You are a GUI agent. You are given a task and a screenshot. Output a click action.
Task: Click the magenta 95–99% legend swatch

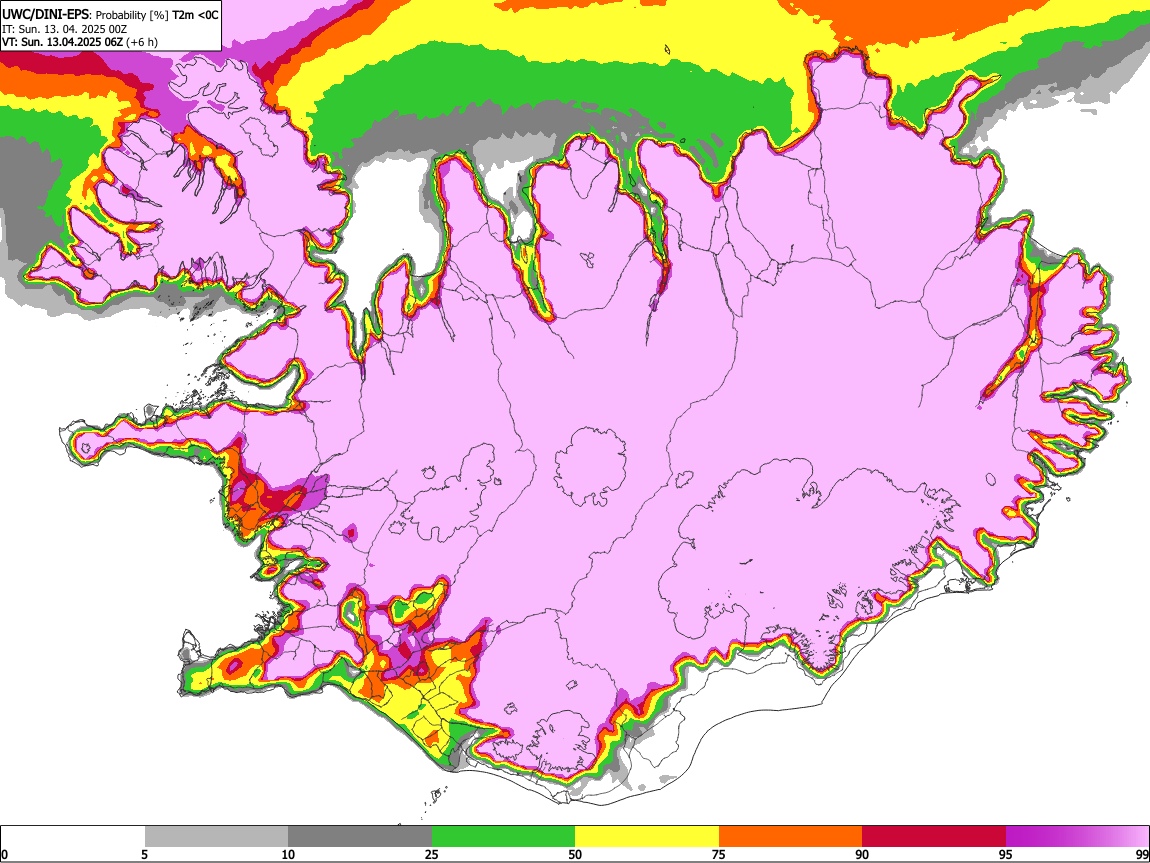(1077, 837)
